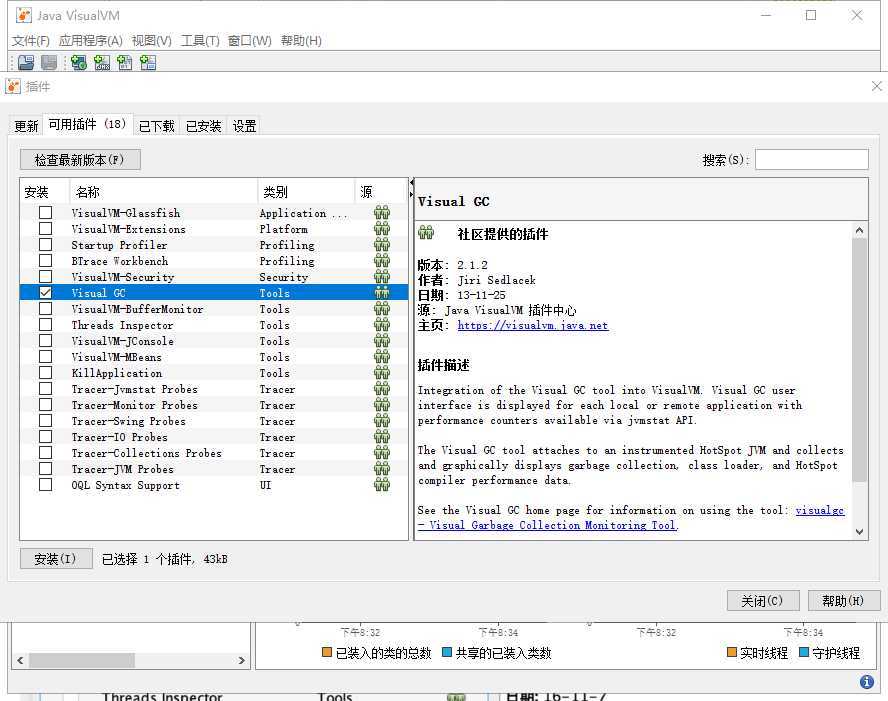
Task: Check the Tracer-JVM Probes install checkbox
Action: click(x=45, y=468)
